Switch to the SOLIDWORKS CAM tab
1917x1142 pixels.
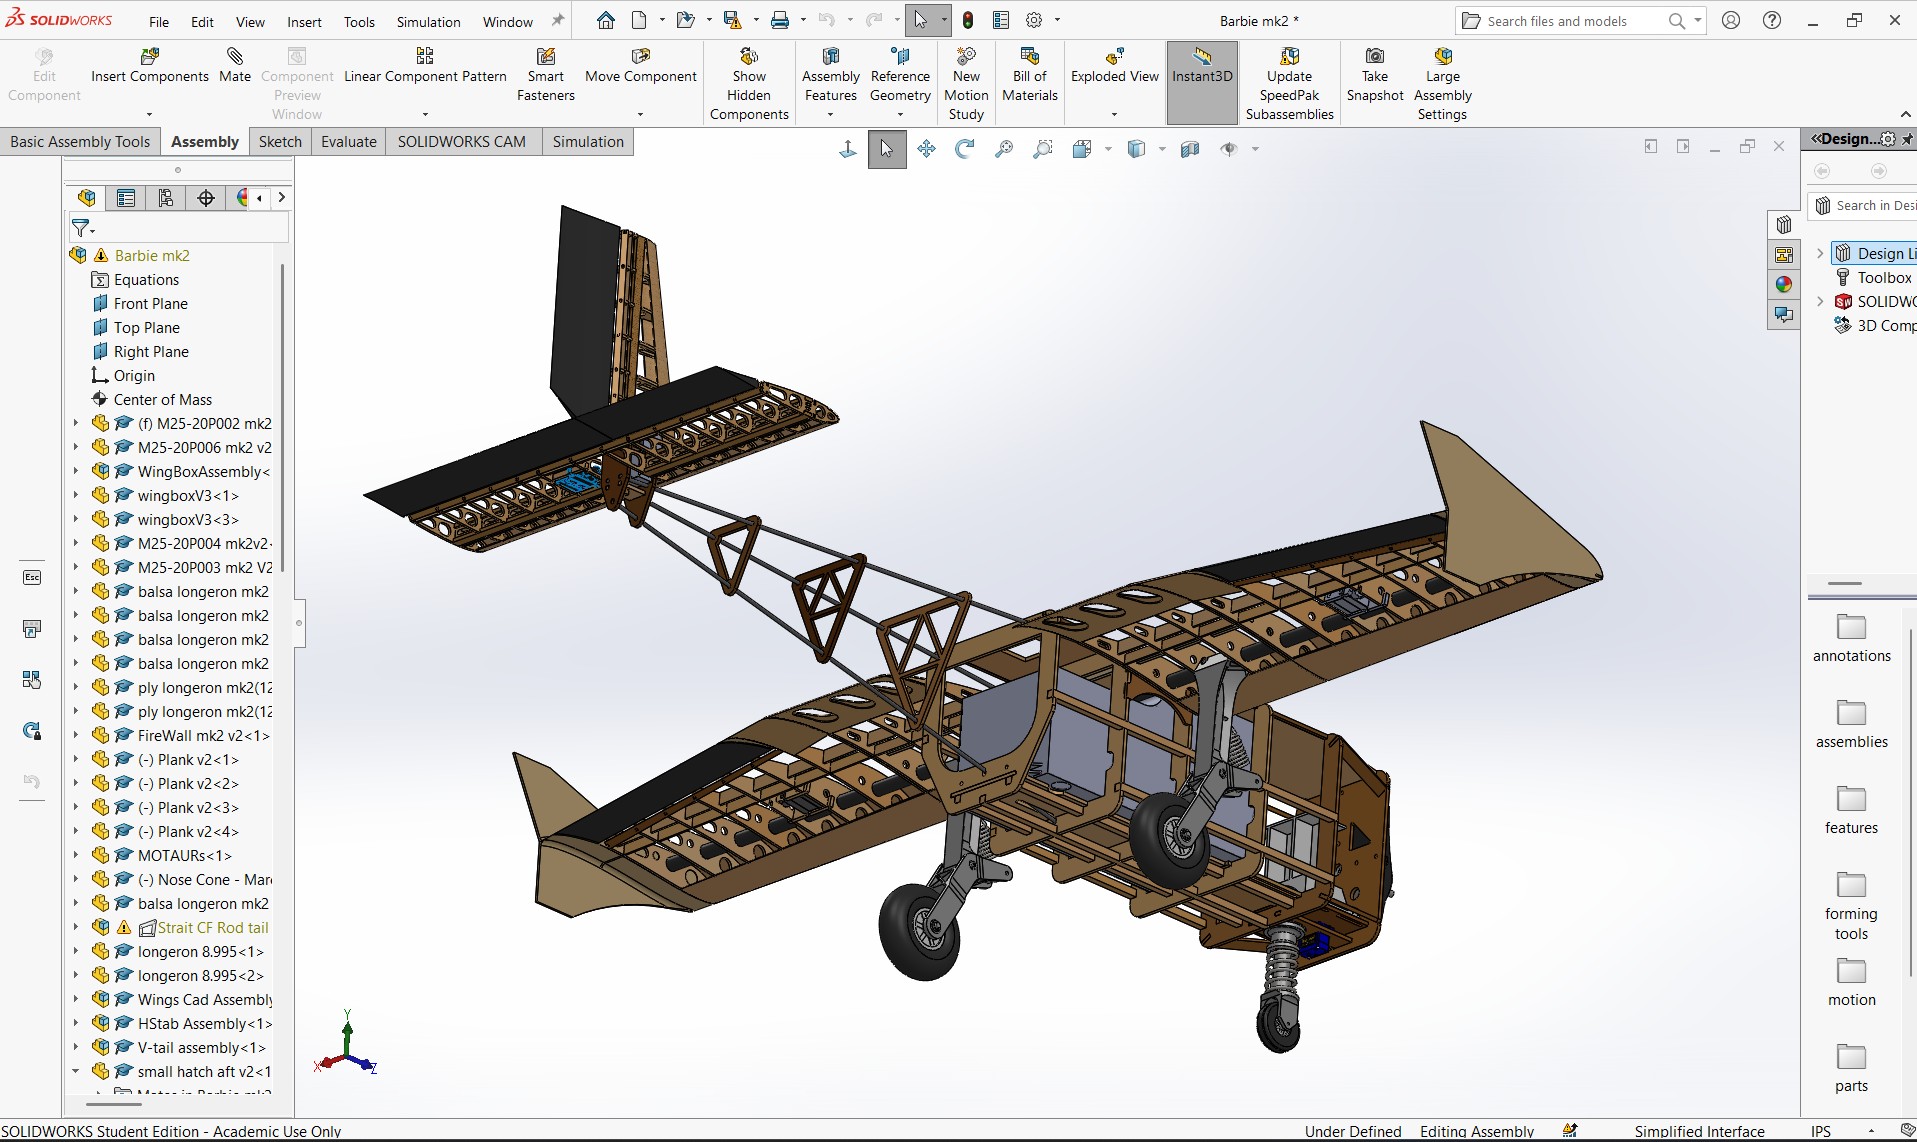pos(461,141)
